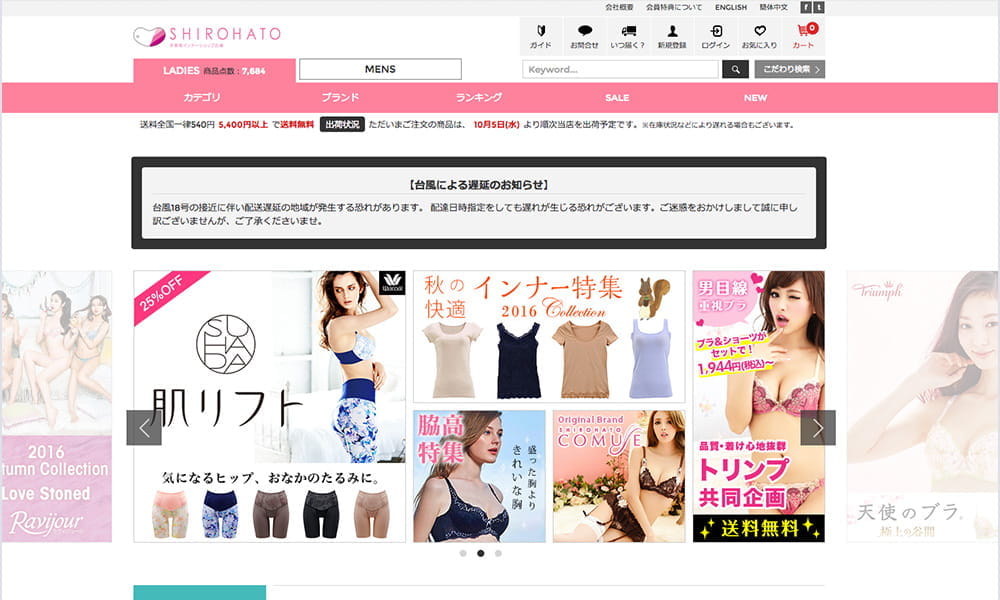Click the 新規登録 new registration icon
This screenshot has width=1000, height=600.
pyautogui.click(x=672, y=36)
